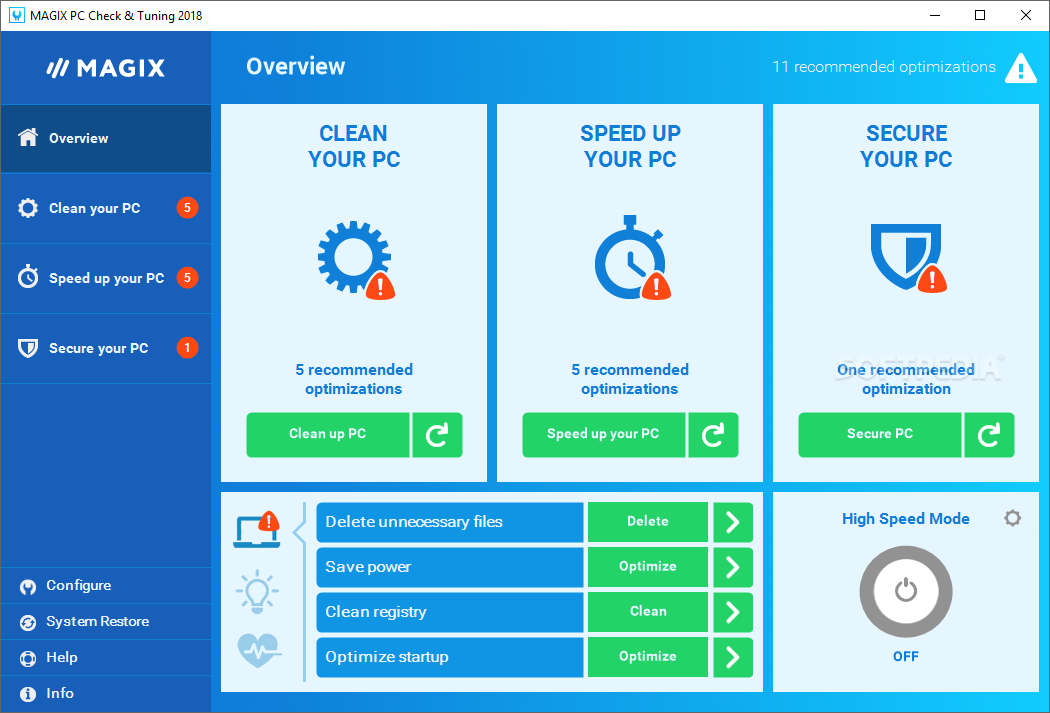Open the Help menu item
This screenshot has height=713, width=1050.
tap(106, 657)
